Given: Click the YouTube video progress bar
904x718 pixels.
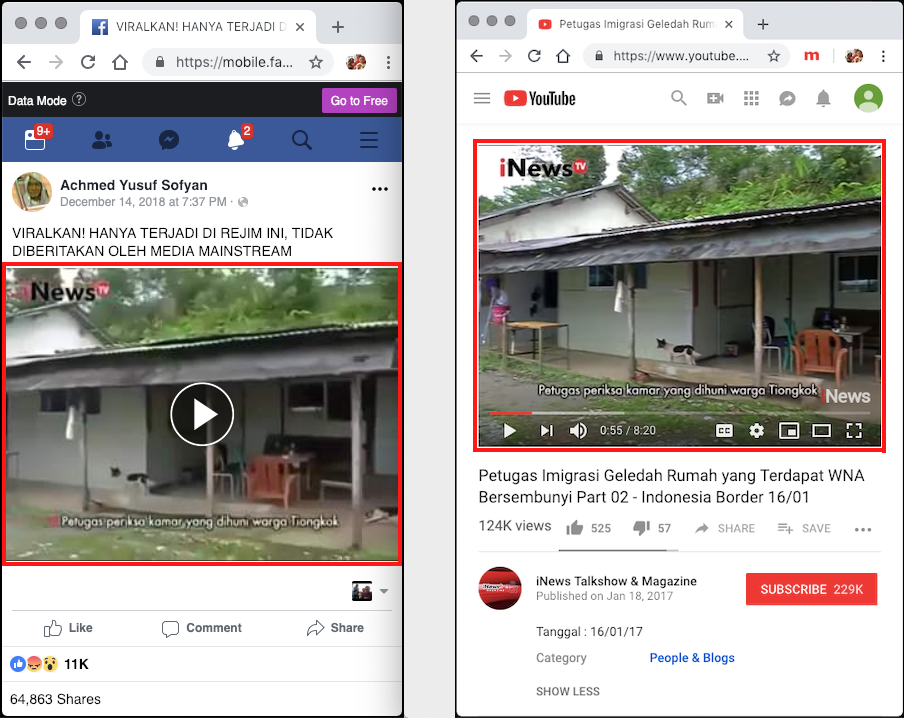Looking at the screenshot, I should [680, 412].
